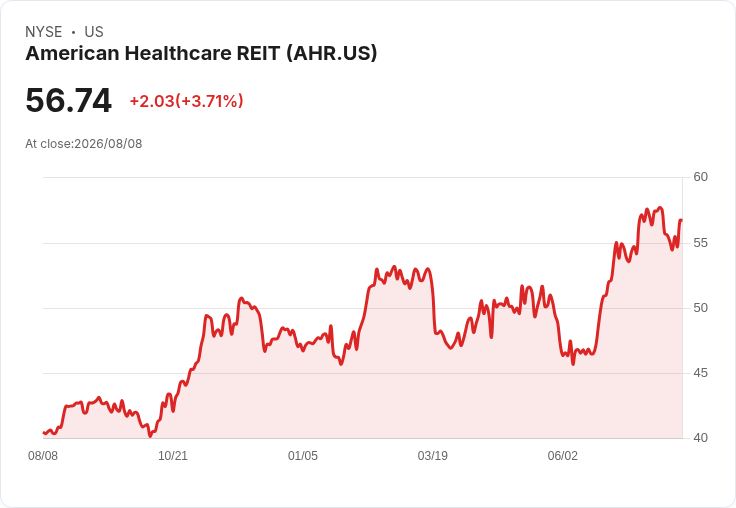Click the lowest dip before 10/21

(x=150, y=436)
